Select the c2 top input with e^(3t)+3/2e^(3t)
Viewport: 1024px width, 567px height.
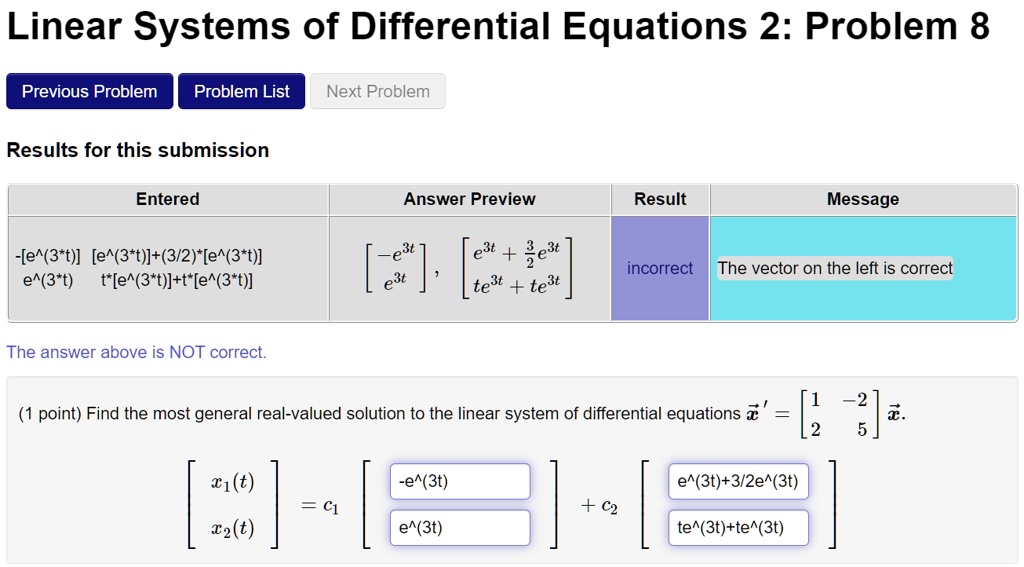pyautogui.click(x=739, y=481)
